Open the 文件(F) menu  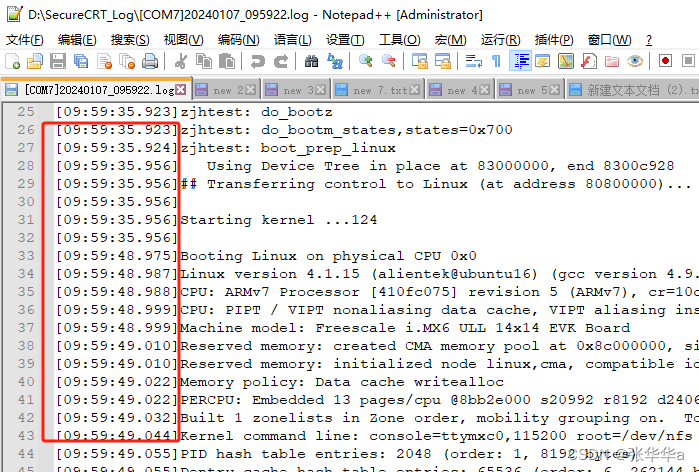[x=25, y=40]
